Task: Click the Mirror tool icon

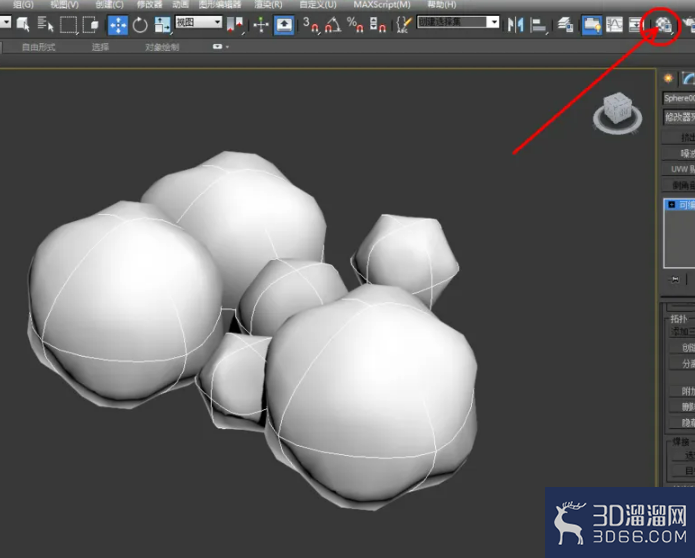Action: 515,25
